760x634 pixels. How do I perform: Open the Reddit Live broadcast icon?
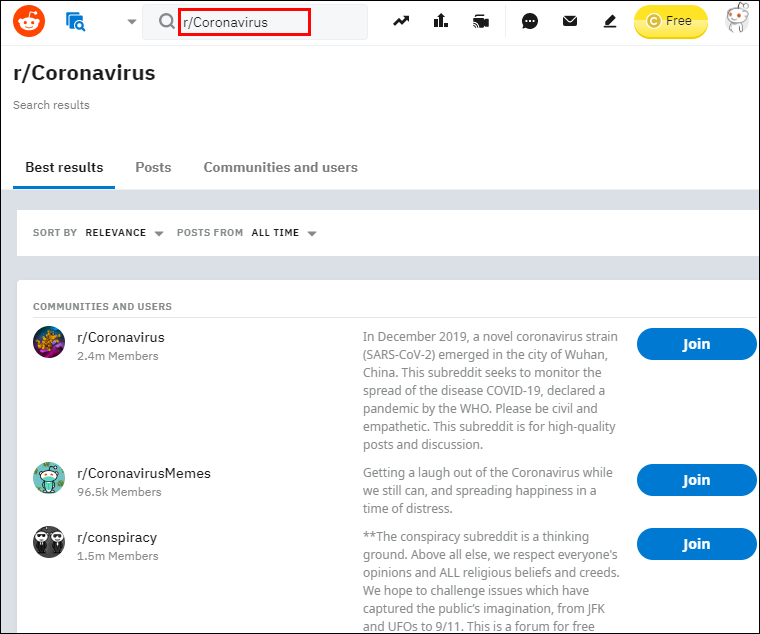(480, 21)
